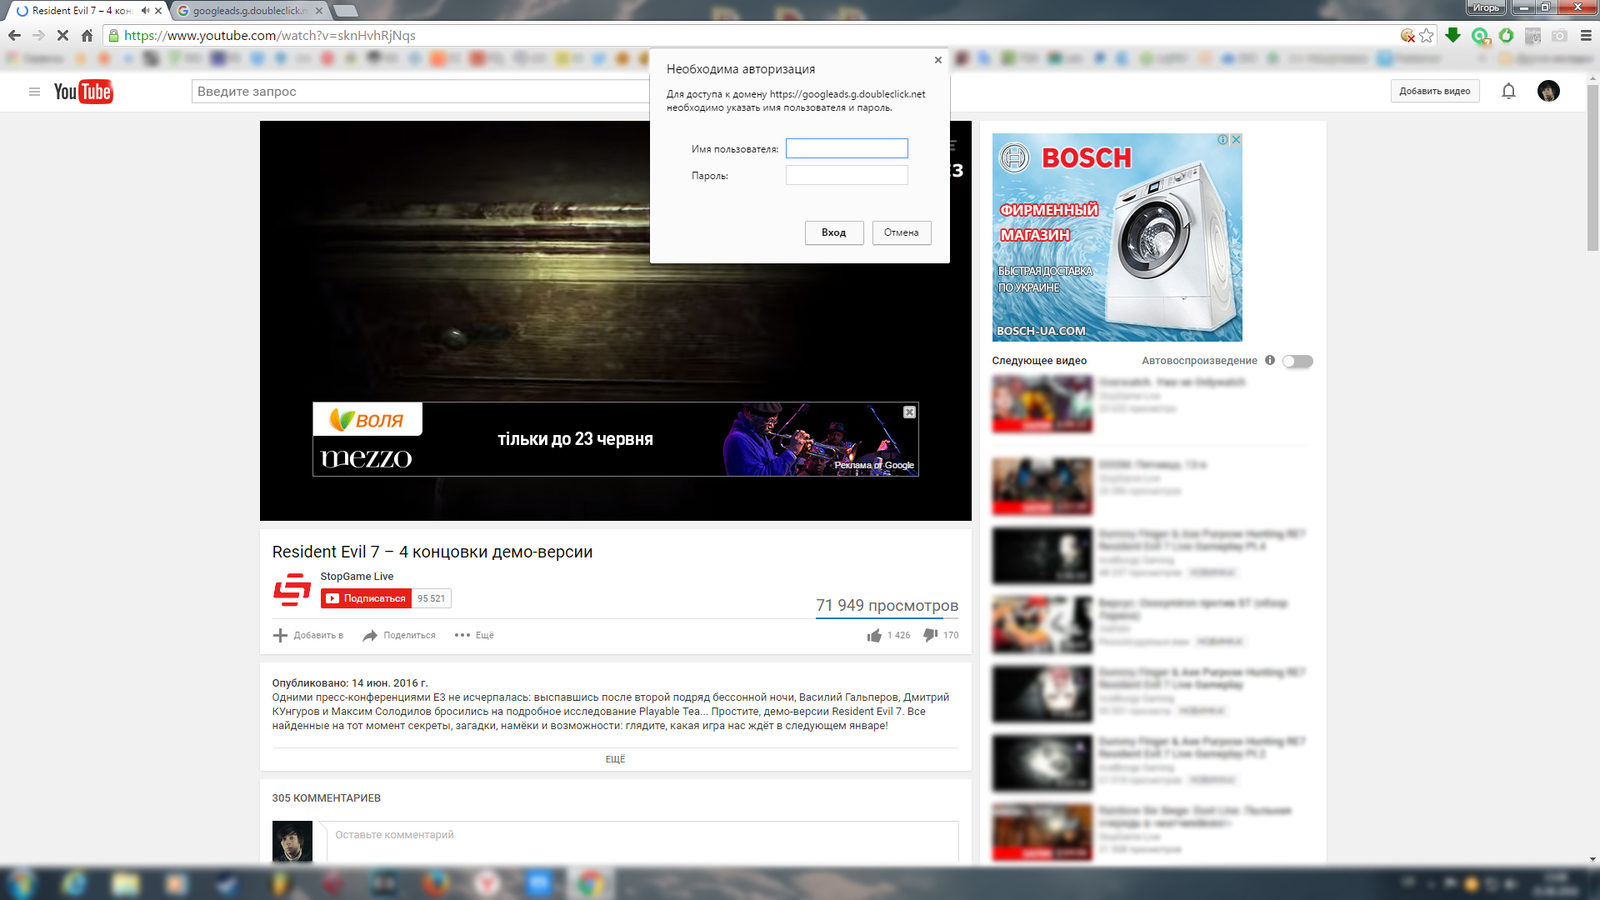This screenshot has height=900, width=1600.
Task: Close the Bosch ad using its X
Action: (x=1236, y=139)
